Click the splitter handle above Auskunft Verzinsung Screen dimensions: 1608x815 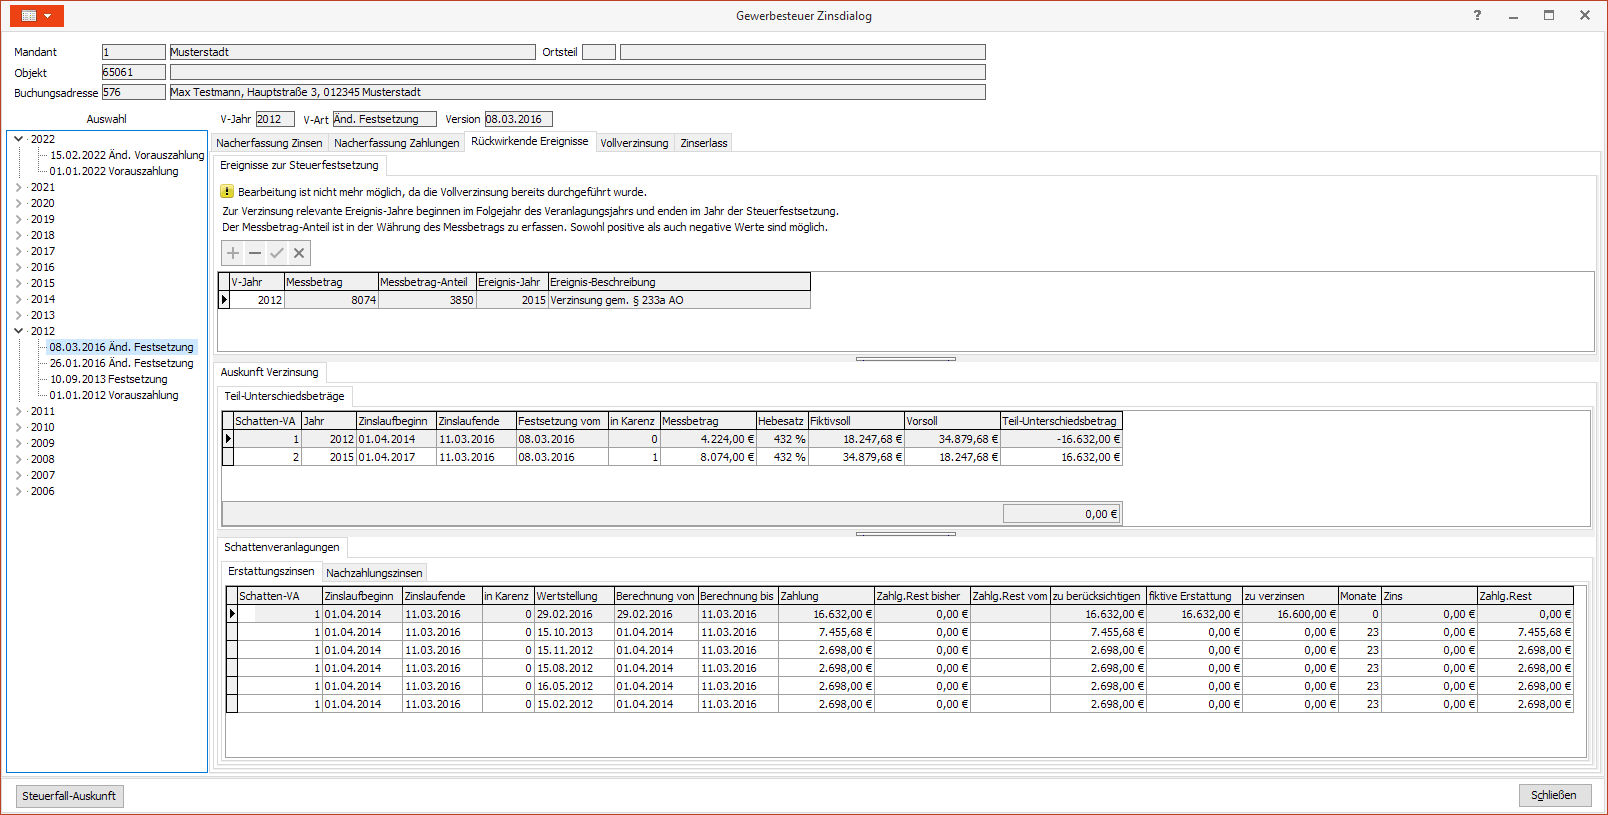(906, 359)
